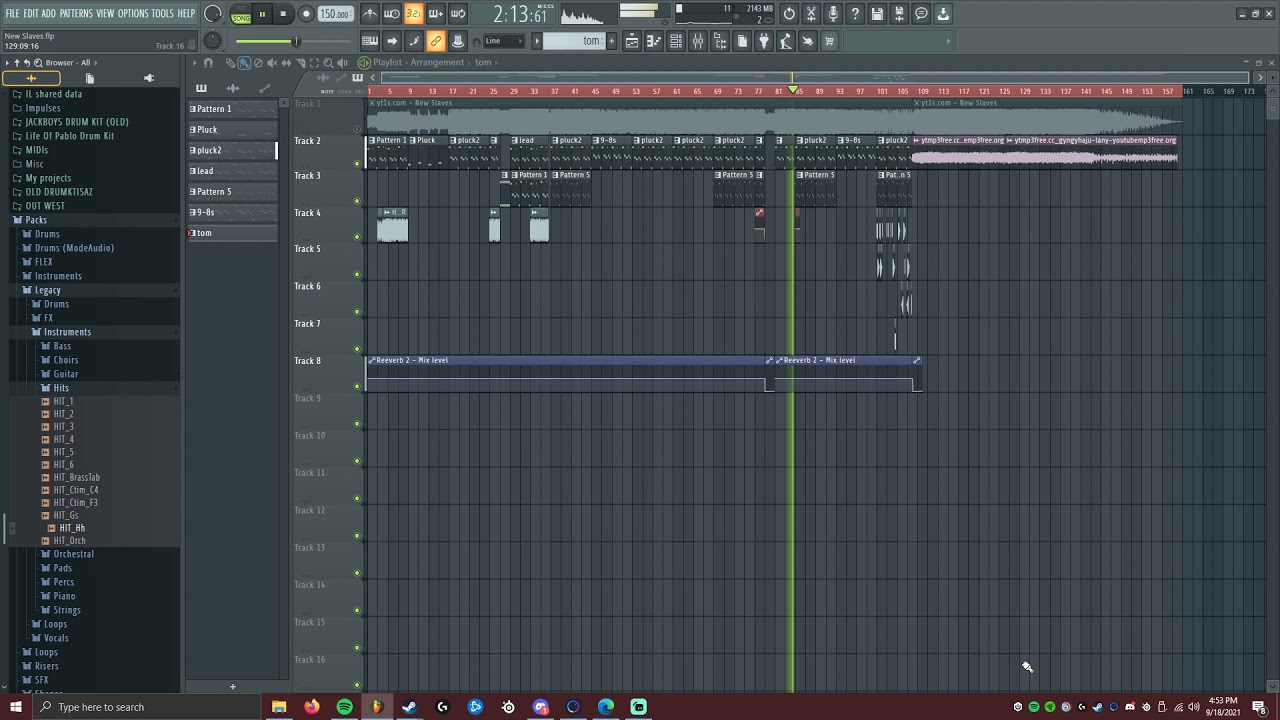Toggle the 3.2.1 countdown before recording

(413, 14)
